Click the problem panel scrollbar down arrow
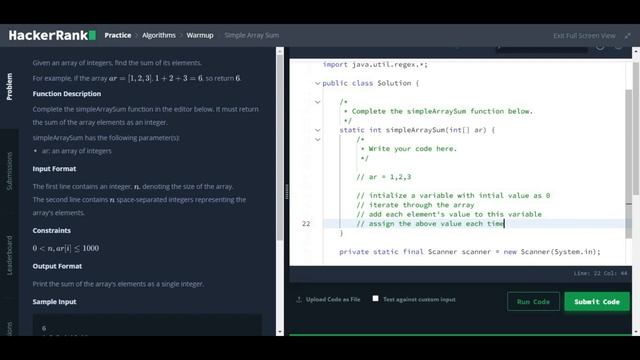640x360 pixels. (x=280, y=332)
